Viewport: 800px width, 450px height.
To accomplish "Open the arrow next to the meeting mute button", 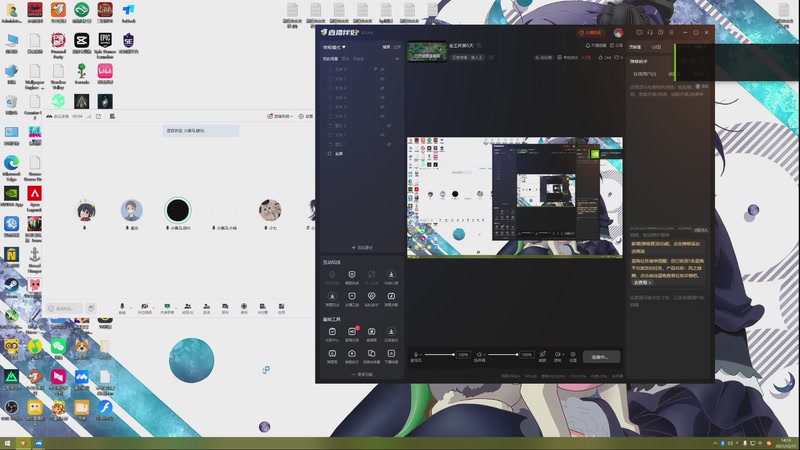I will pos(130,307).
